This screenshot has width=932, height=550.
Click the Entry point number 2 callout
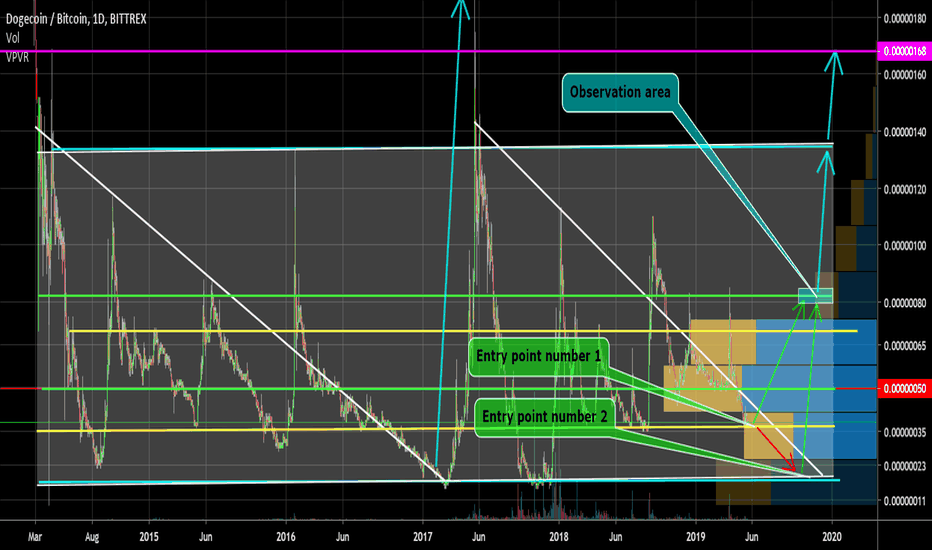[544, 417]
